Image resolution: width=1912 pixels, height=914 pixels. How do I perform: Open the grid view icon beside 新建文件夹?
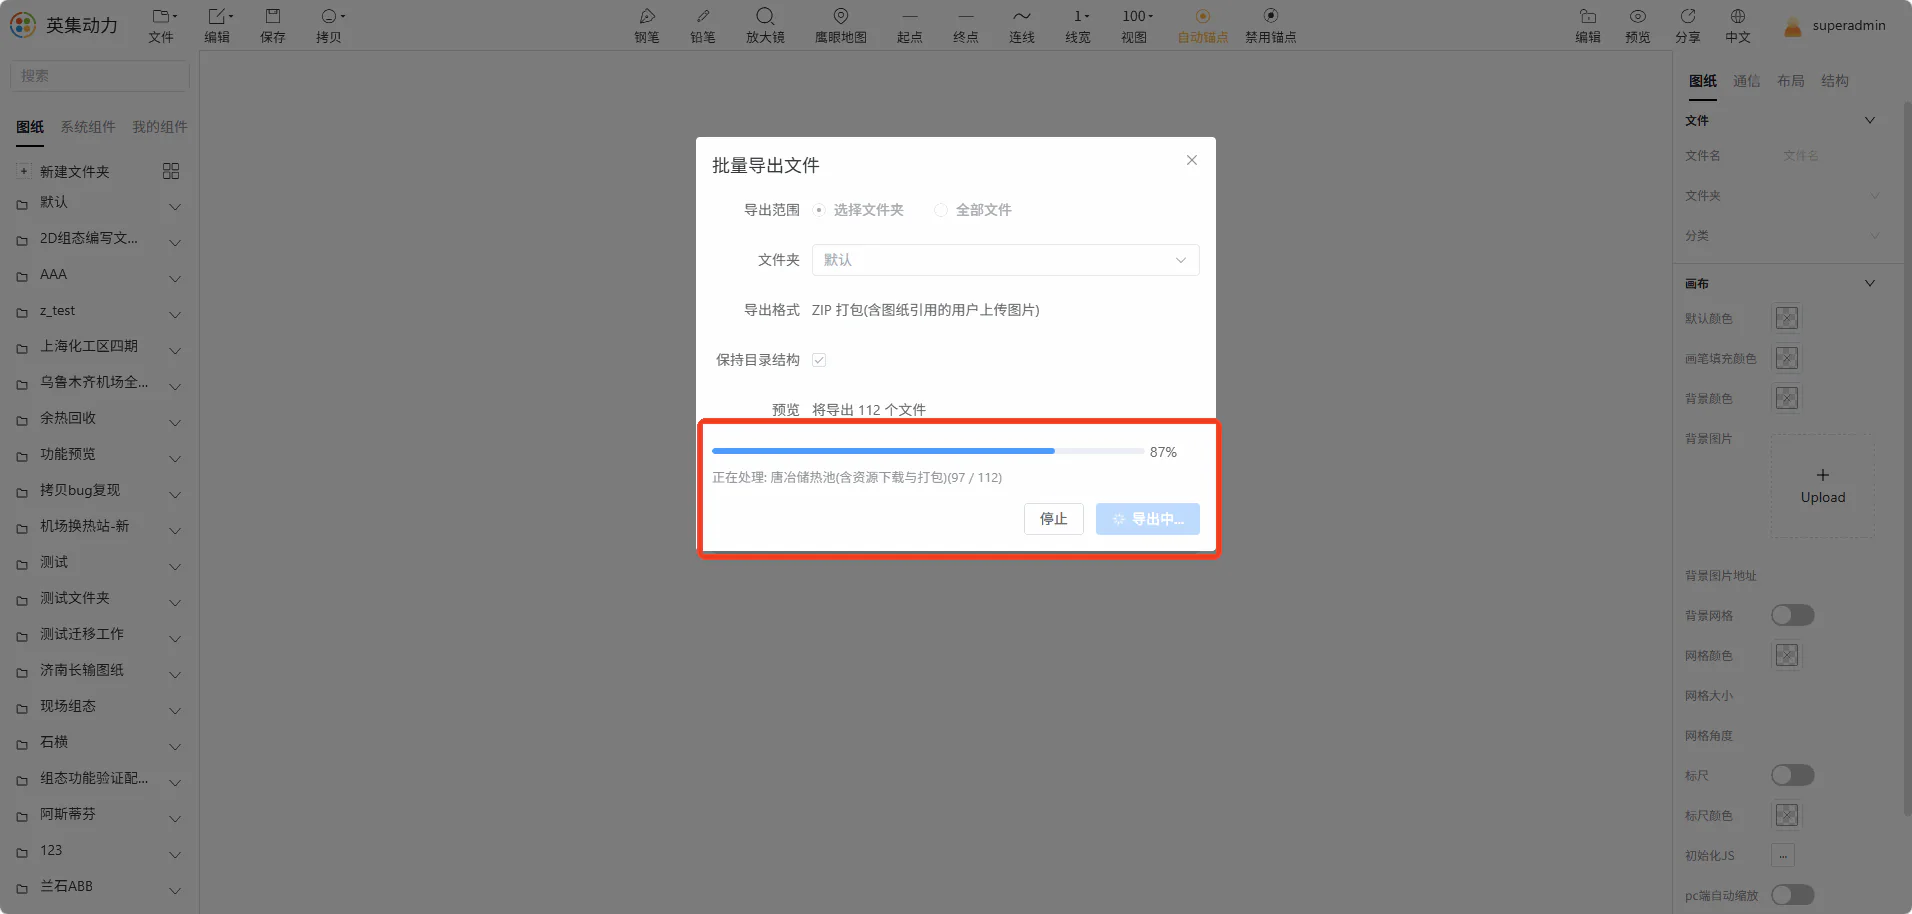pyautogui.click(x=171, y=171)
